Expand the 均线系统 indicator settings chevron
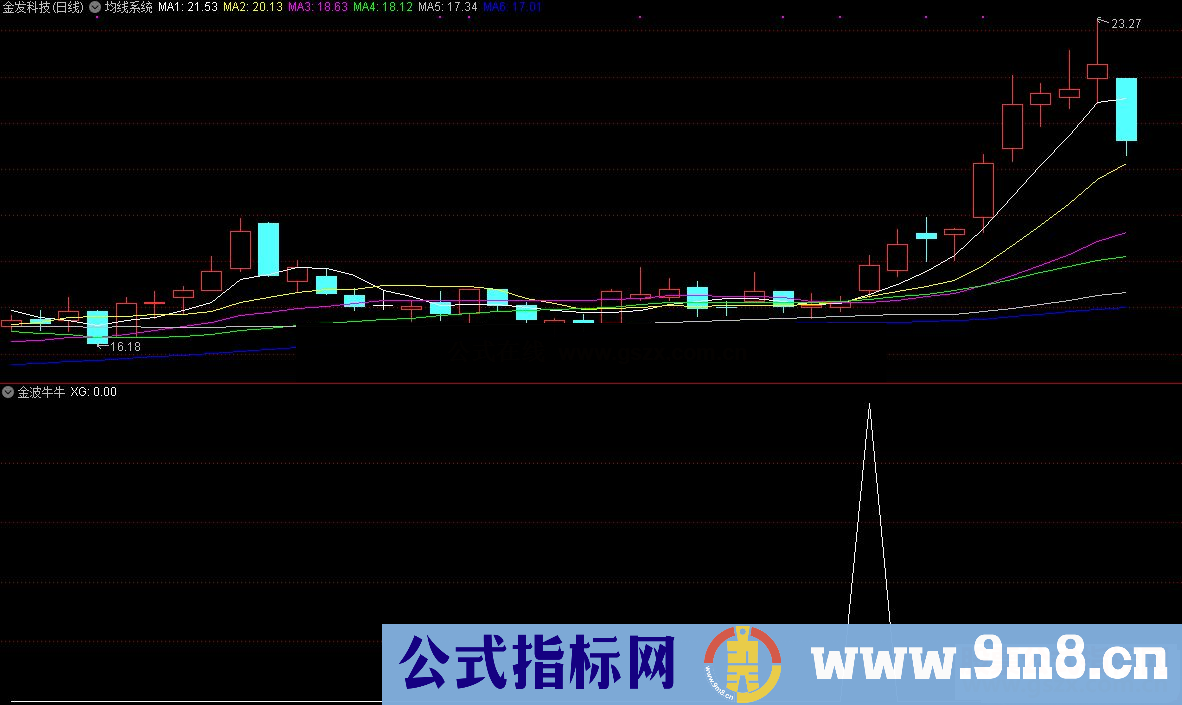This screenshot has height=705, width=1182. click(x=95, y=8)
